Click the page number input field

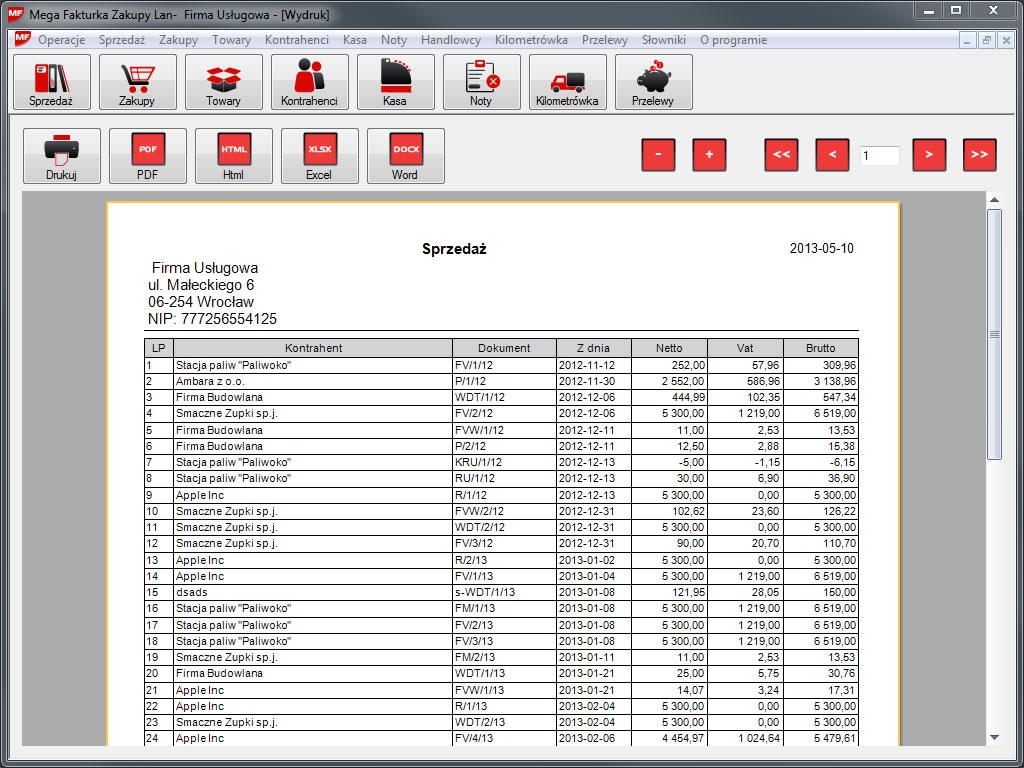coord(879,156)
